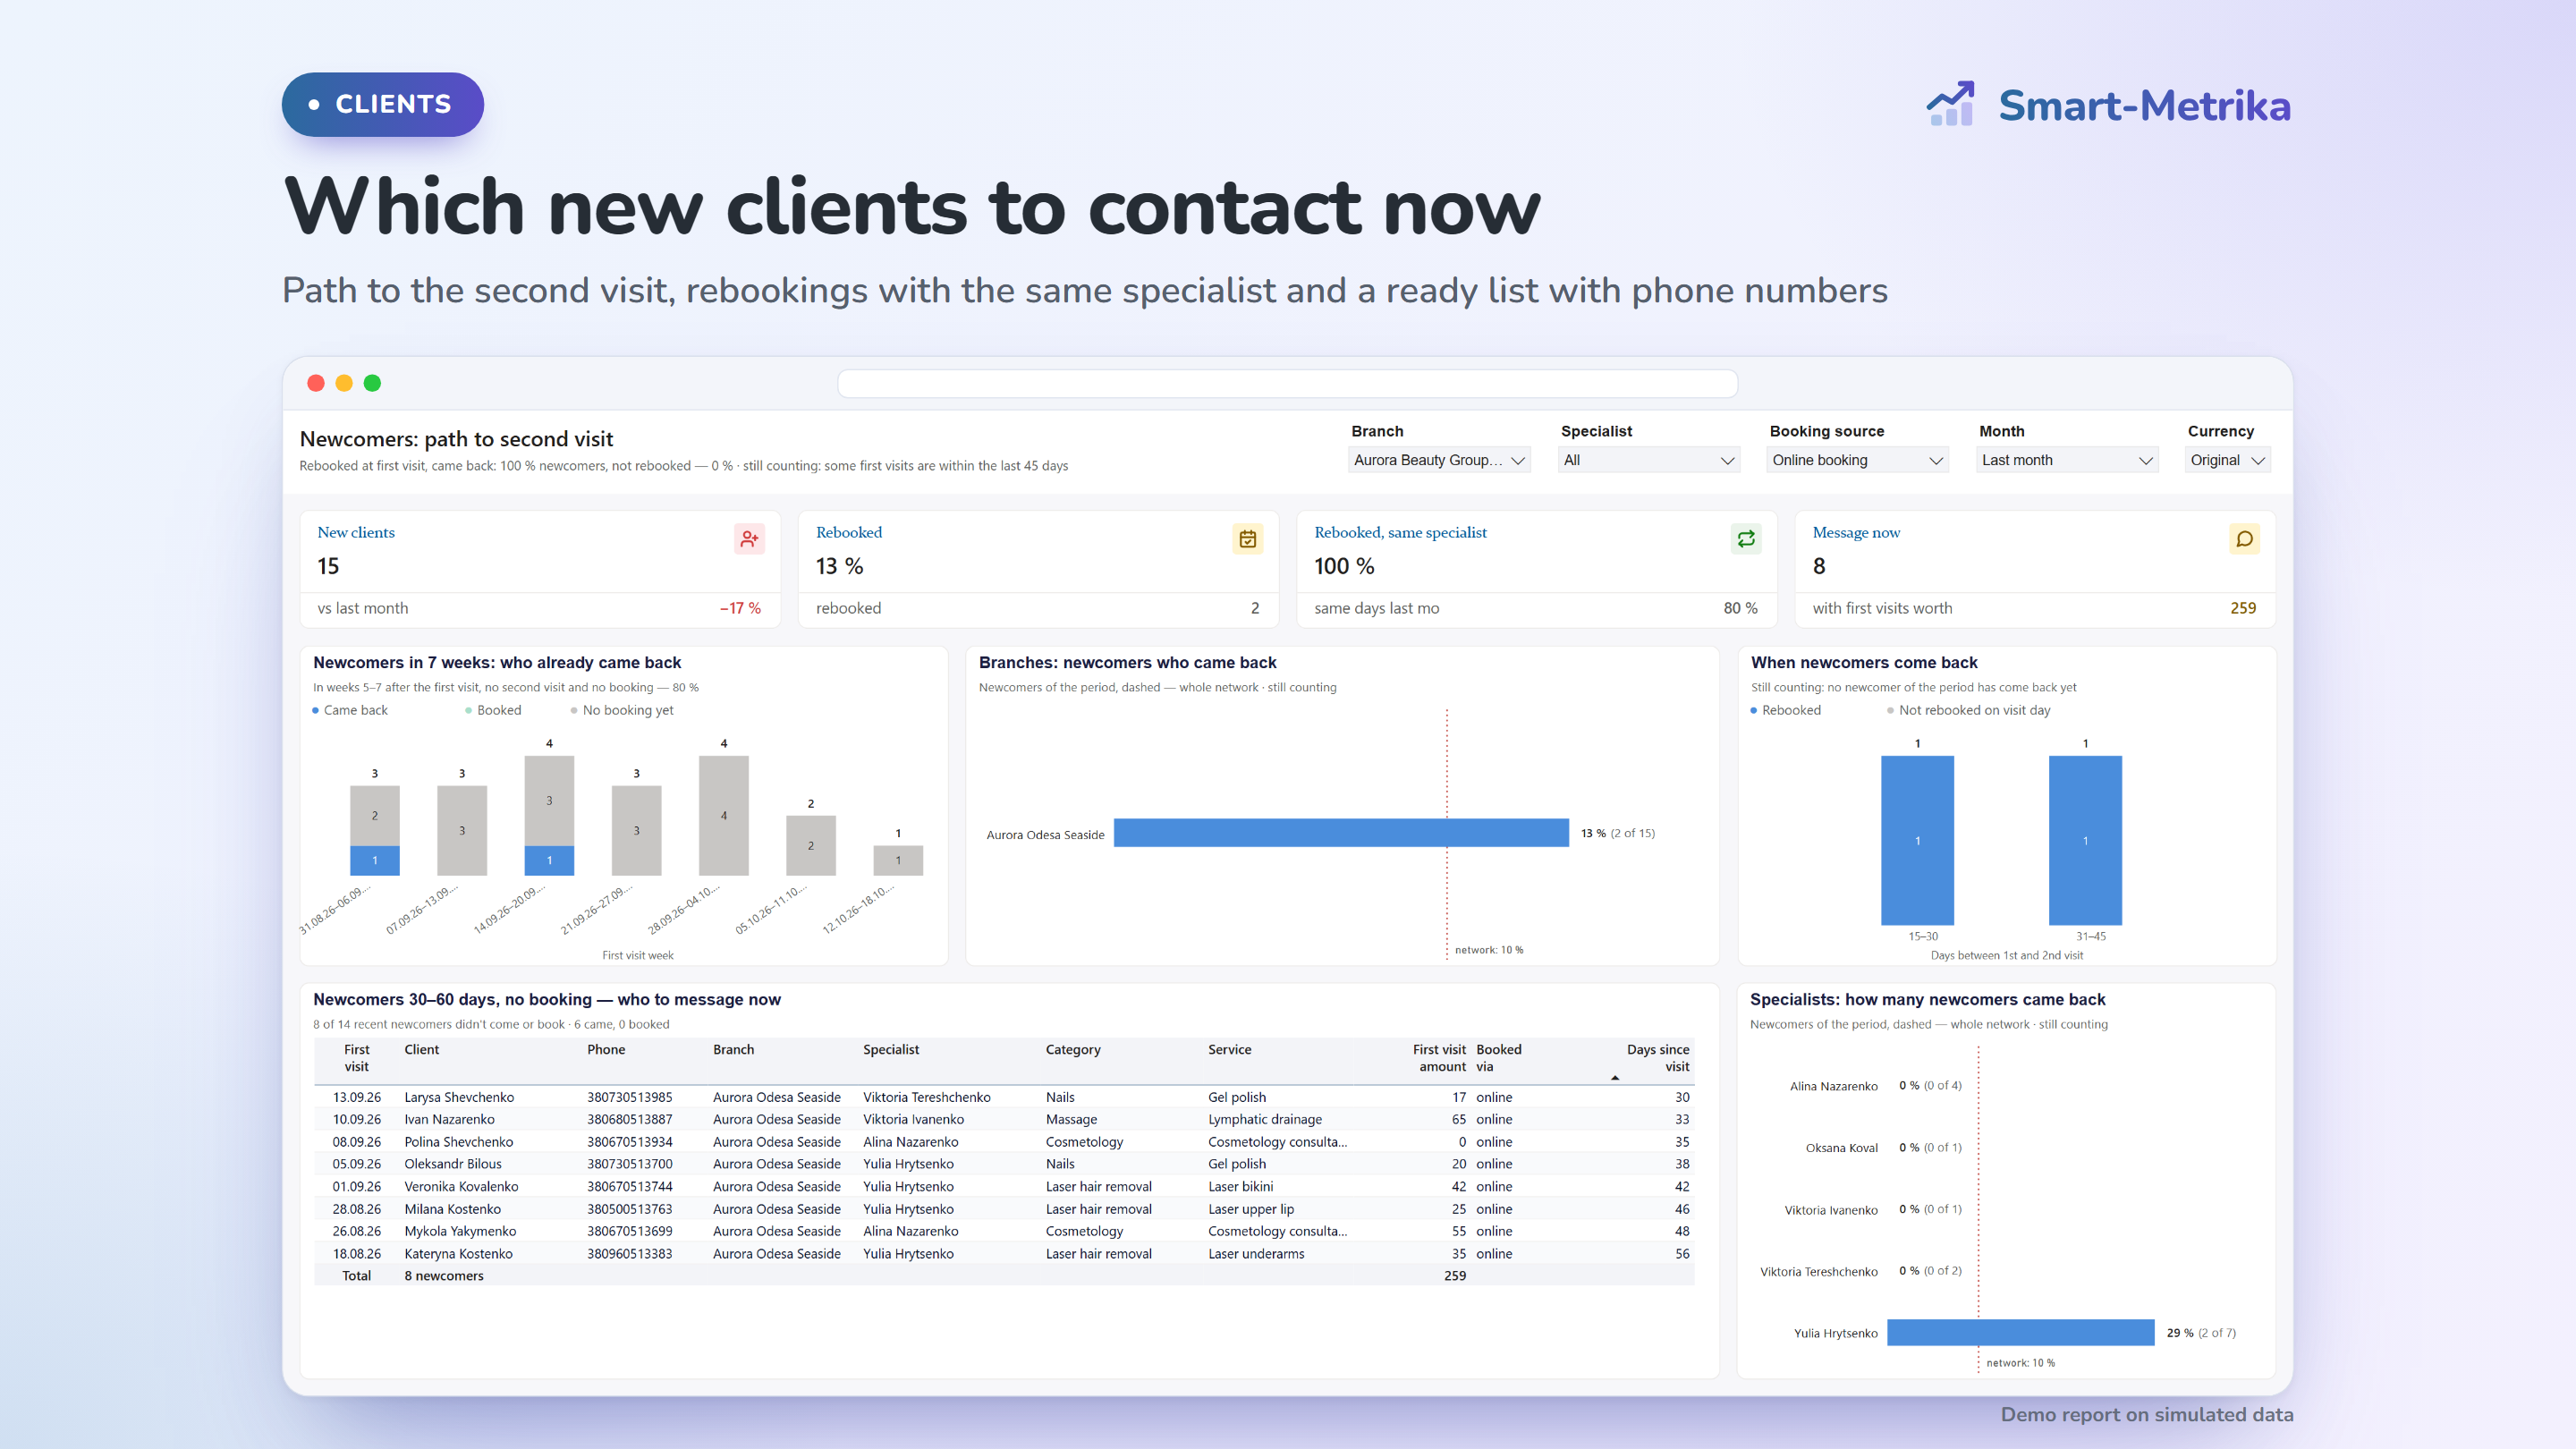Click the red window close dot

click(x=316, y=383)
